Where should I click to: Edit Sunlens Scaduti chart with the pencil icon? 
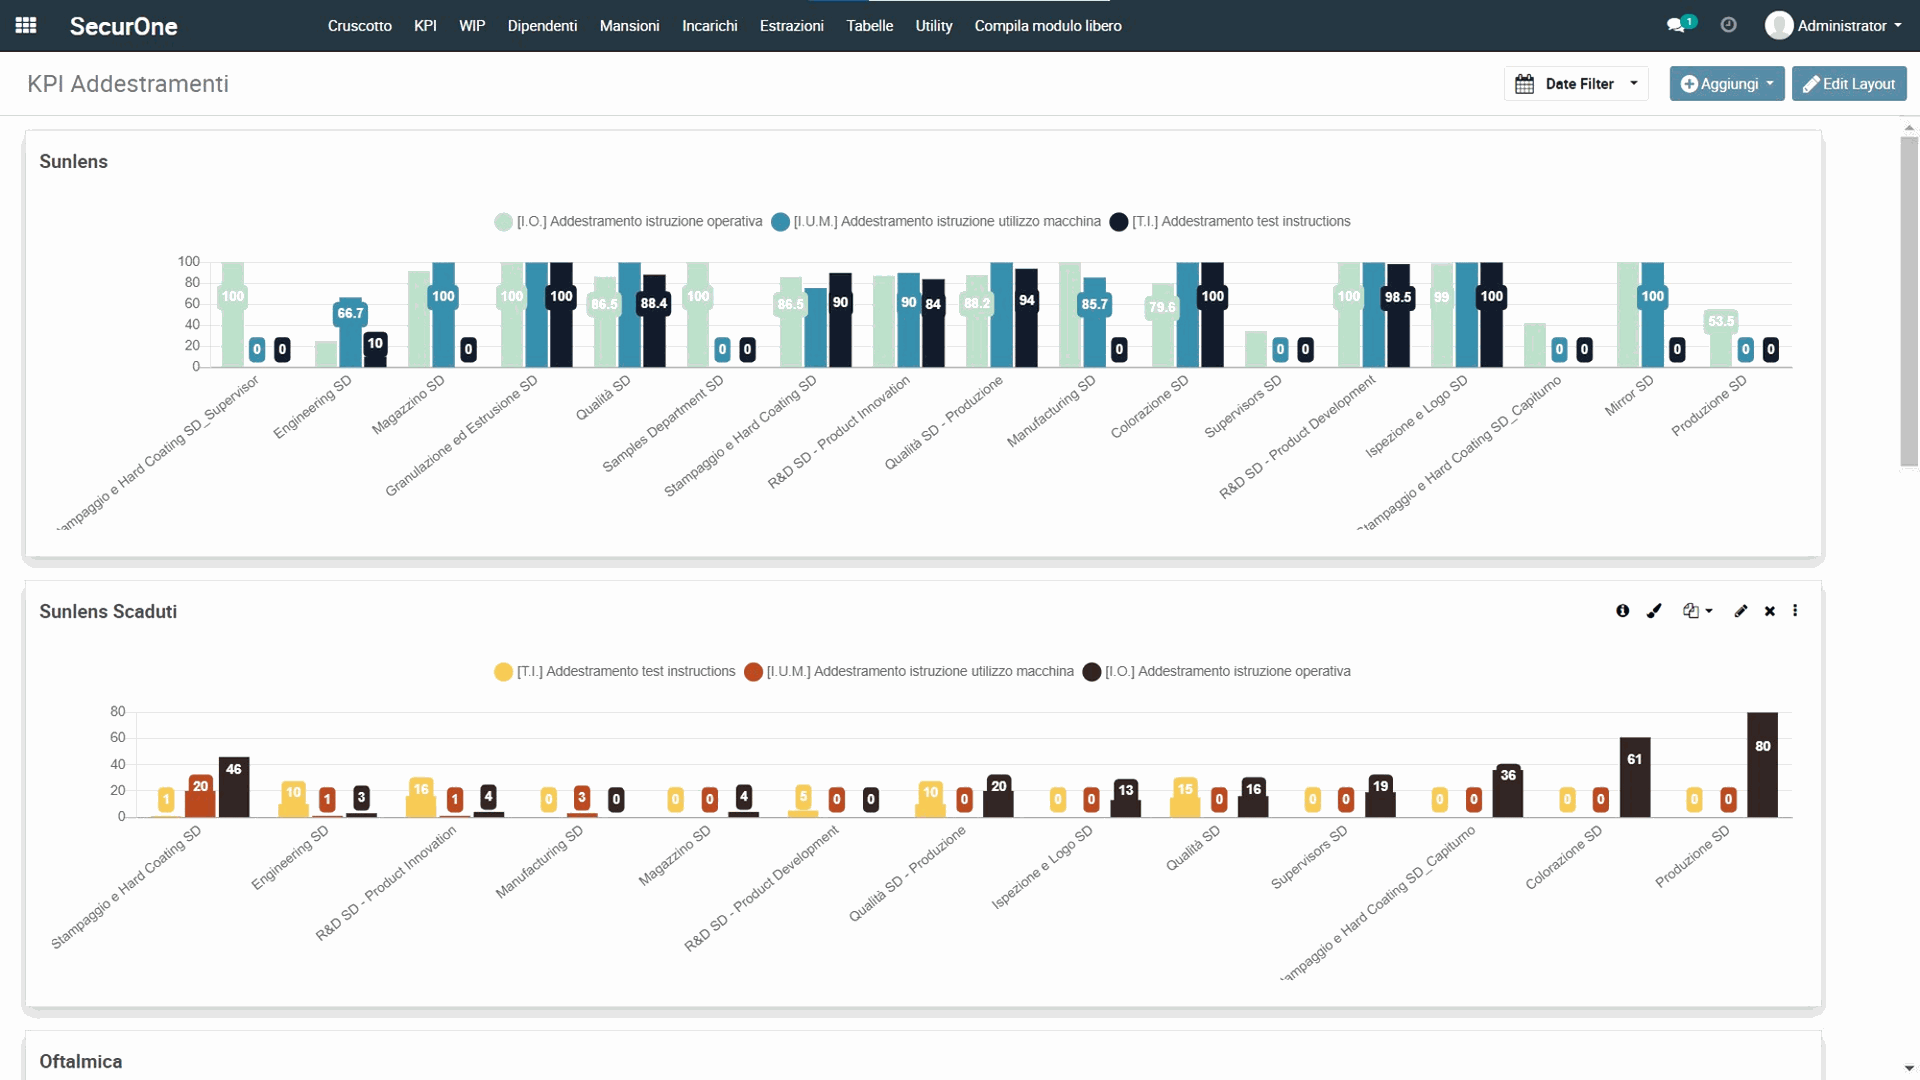point(1740,611)
